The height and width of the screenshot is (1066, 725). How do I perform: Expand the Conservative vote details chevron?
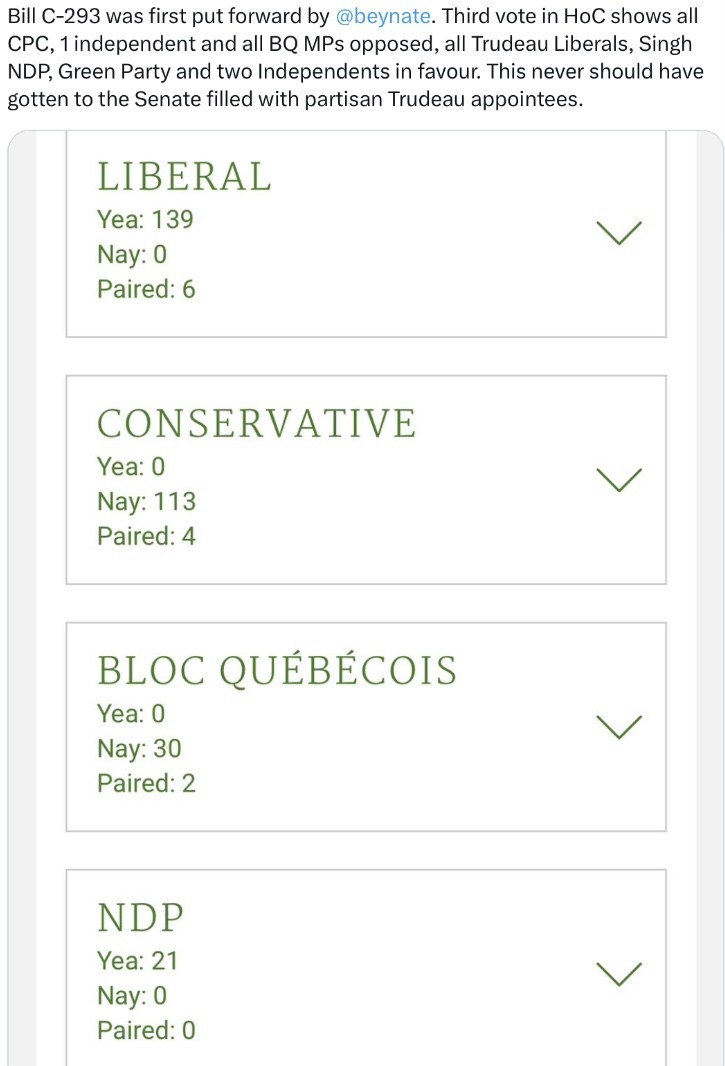pyautogui.click(x=619, y=479)
